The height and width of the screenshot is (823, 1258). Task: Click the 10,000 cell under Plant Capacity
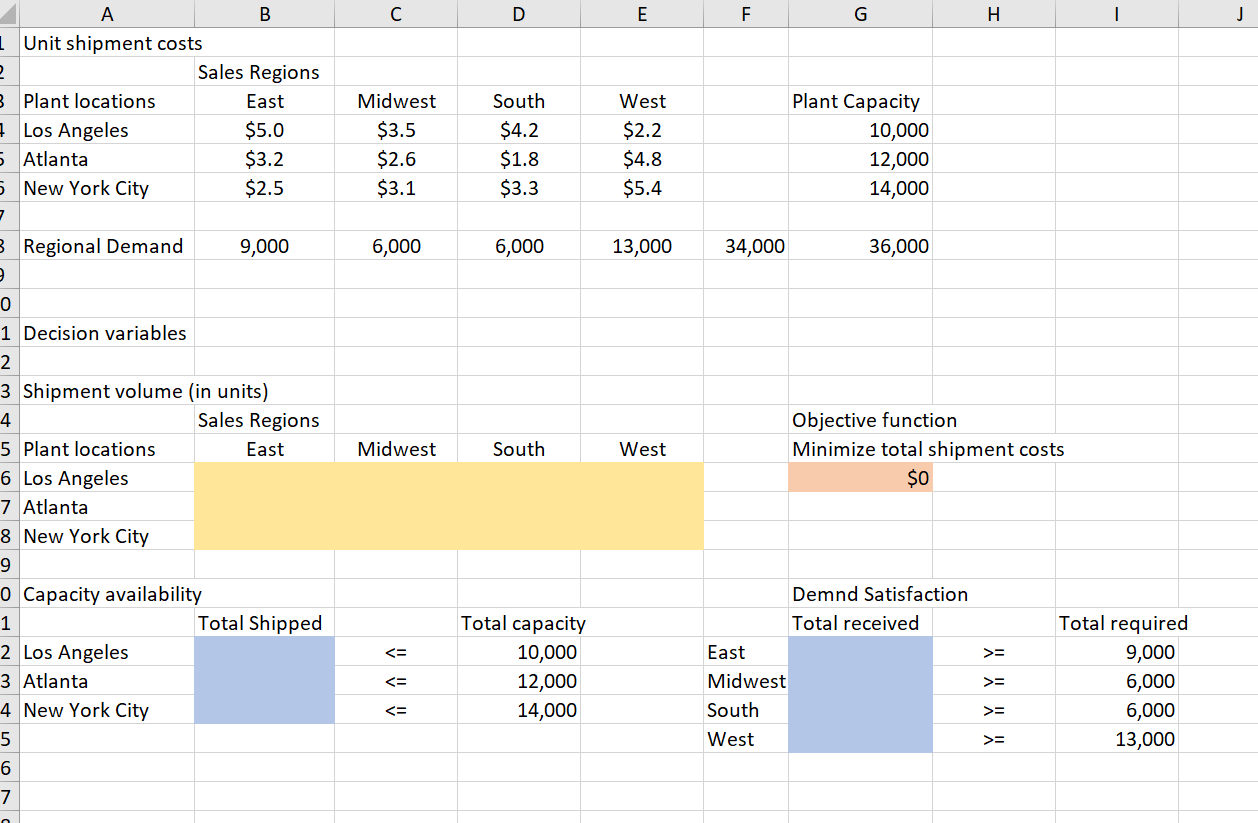[x=860, y=131]
